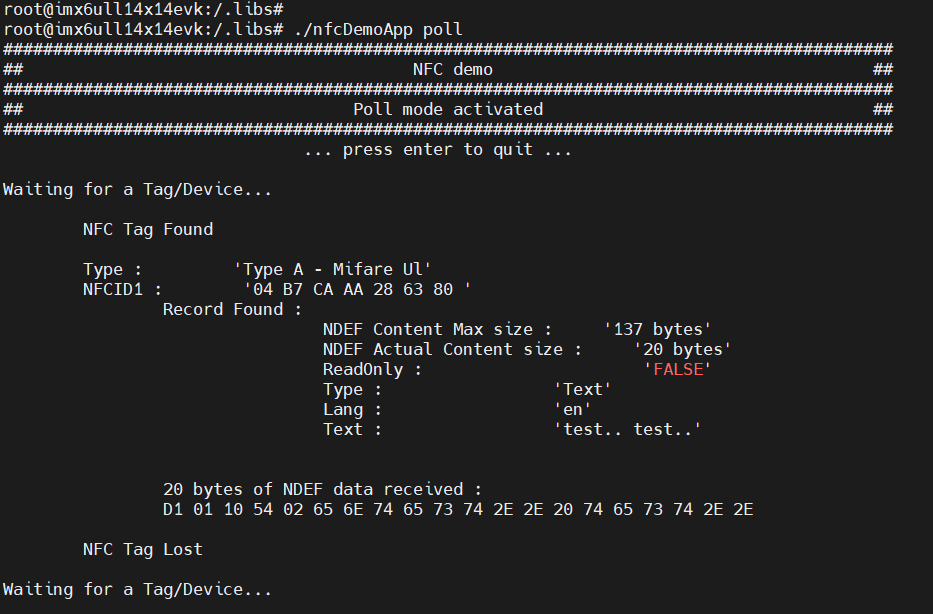Click the last 'Waiting for a Tag/Device...' line

[137, 589]
